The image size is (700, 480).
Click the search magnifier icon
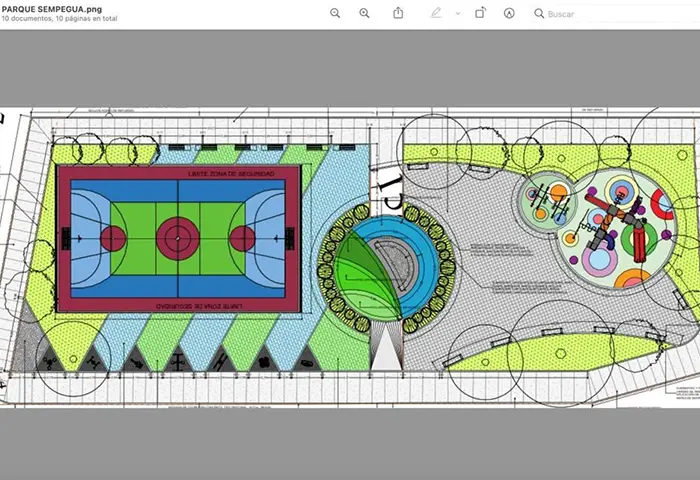pyautogui.click(x=539, y=14)
